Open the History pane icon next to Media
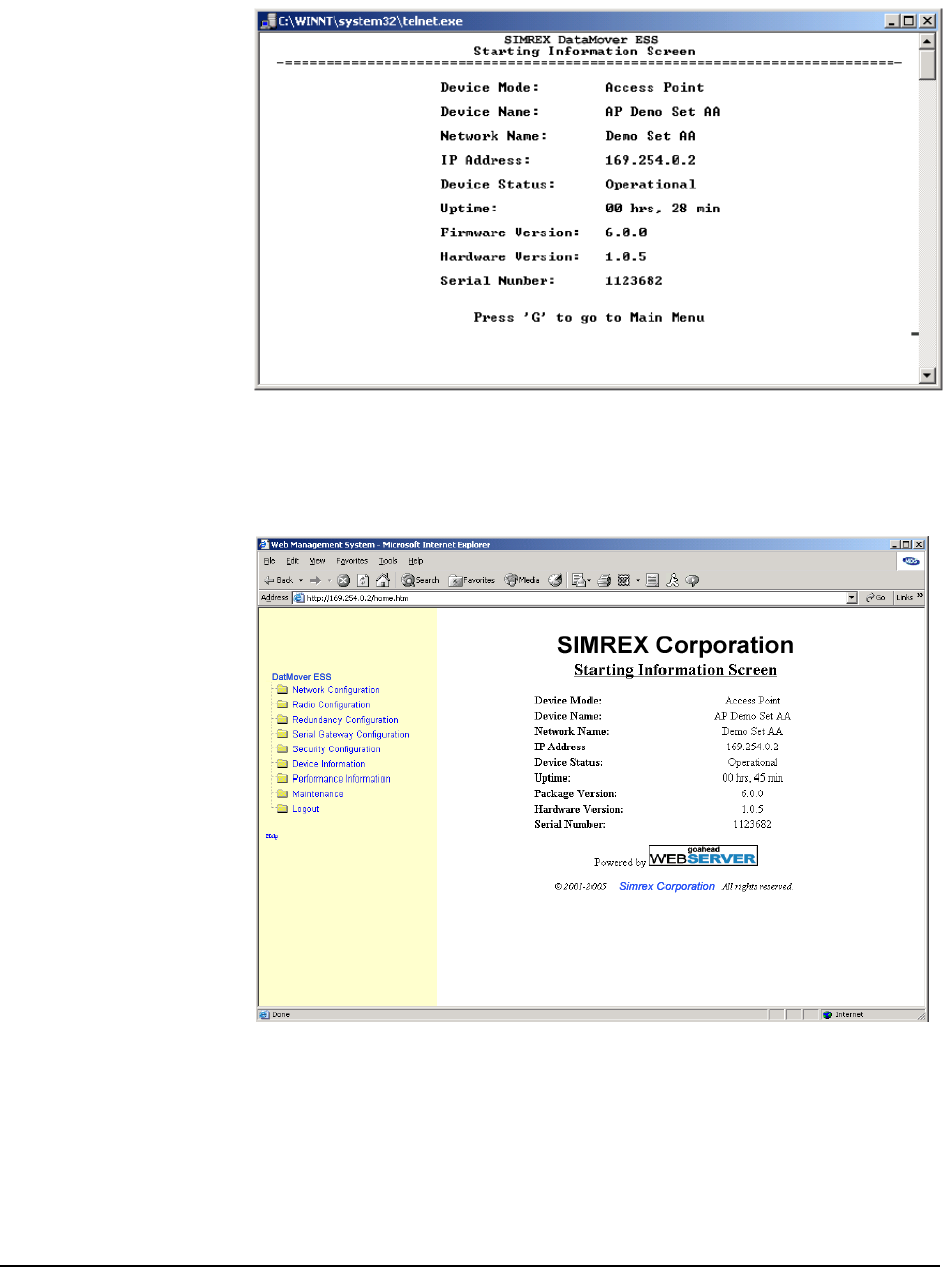950x1267 pixels. tap(555, 580)
